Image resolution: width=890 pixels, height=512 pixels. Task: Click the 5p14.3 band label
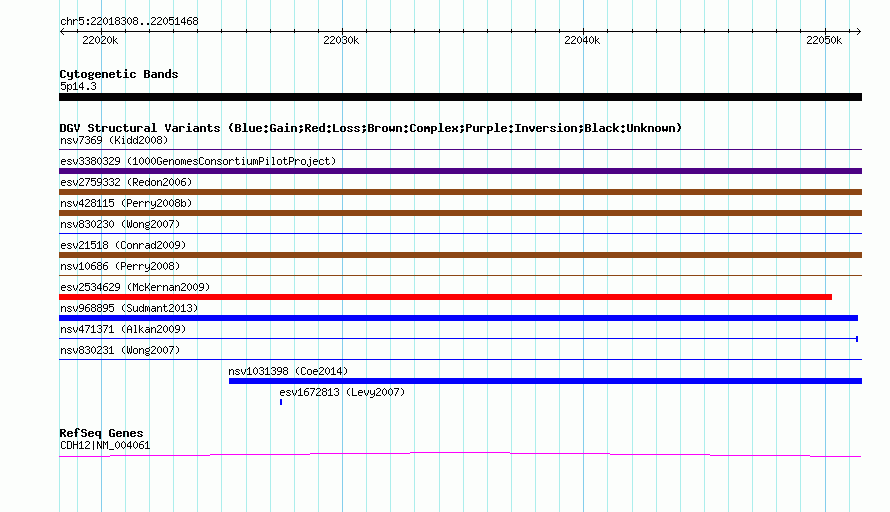point(78,86)
